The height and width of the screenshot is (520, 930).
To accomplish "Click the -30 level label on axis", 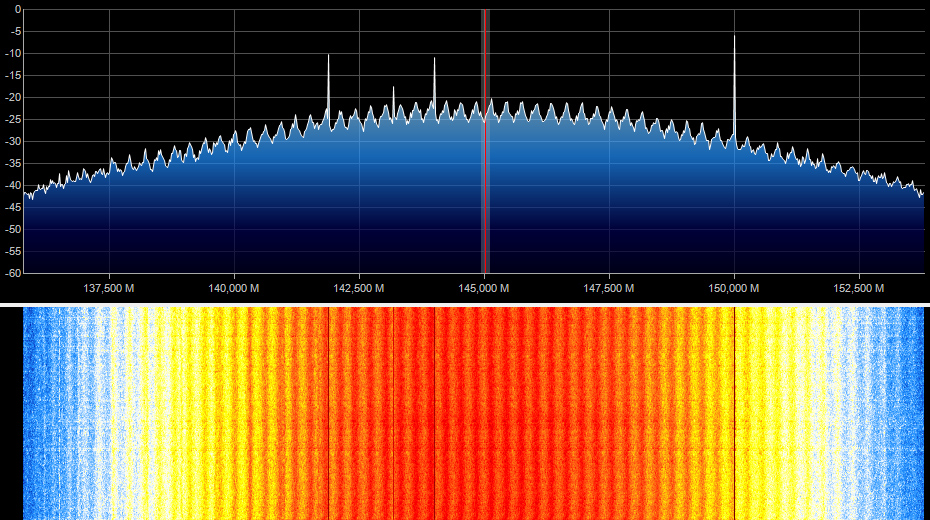I will 13,142.
